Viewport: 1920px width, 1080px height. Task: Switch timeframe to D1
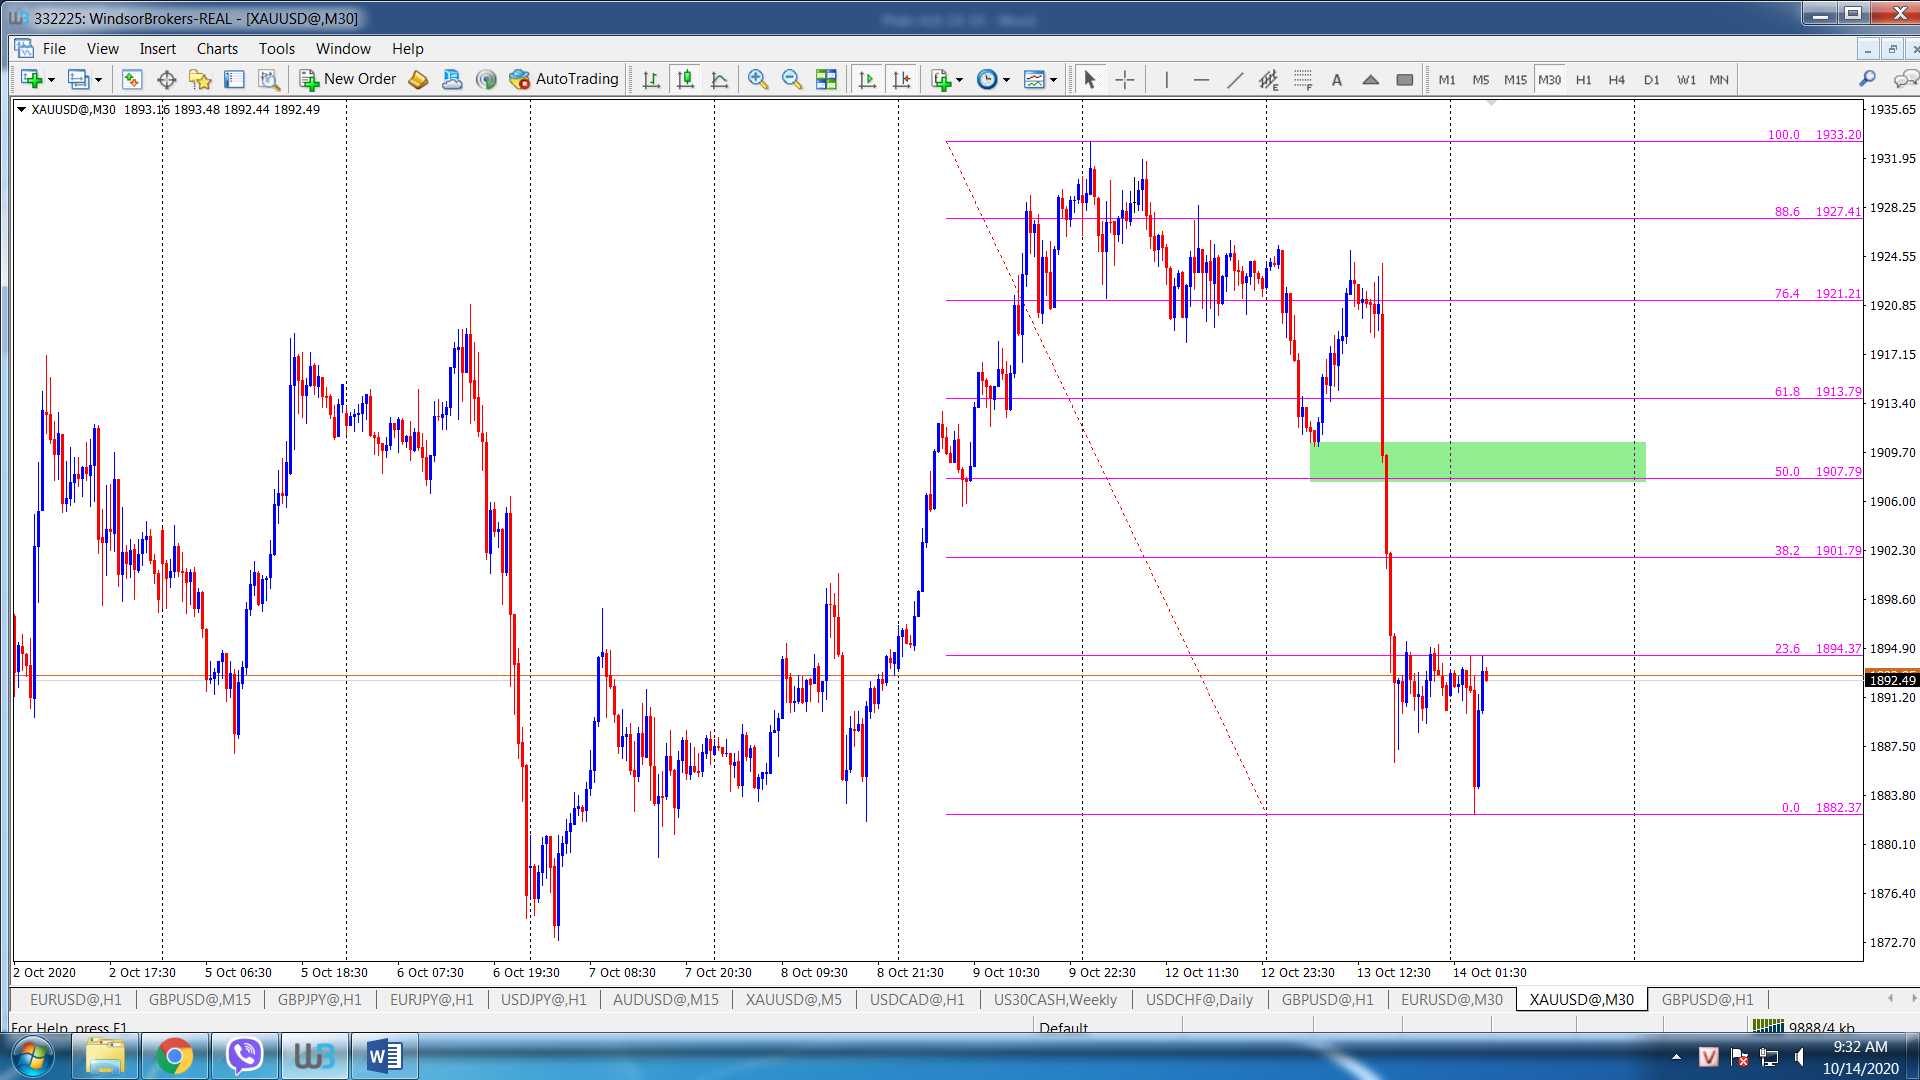[x=1651, y=80]
